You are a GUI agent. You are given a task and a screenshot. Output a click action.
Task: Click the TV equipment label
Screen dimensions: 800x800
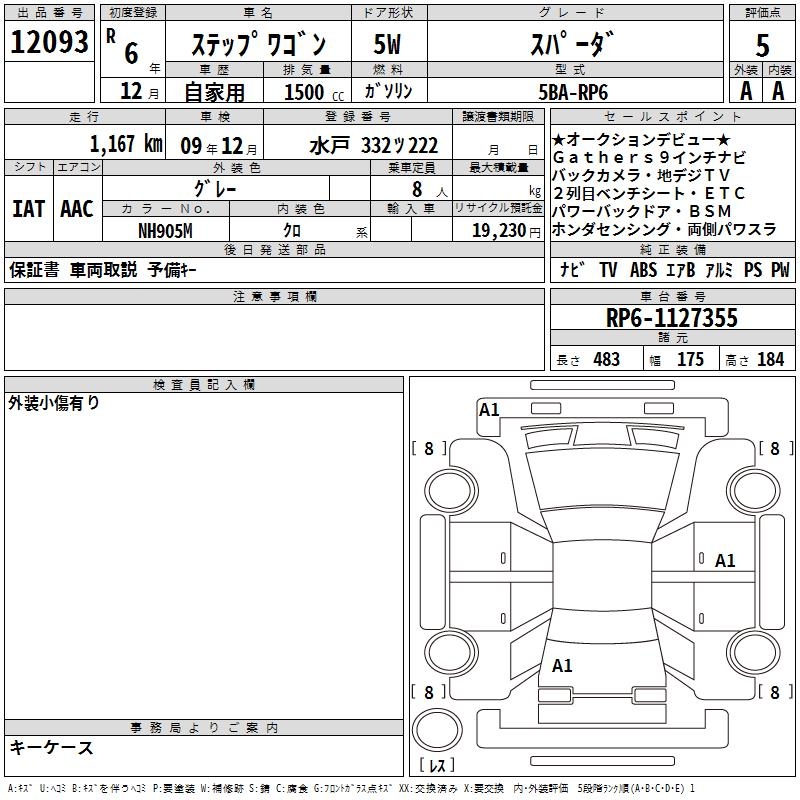(x=608, y=269)
